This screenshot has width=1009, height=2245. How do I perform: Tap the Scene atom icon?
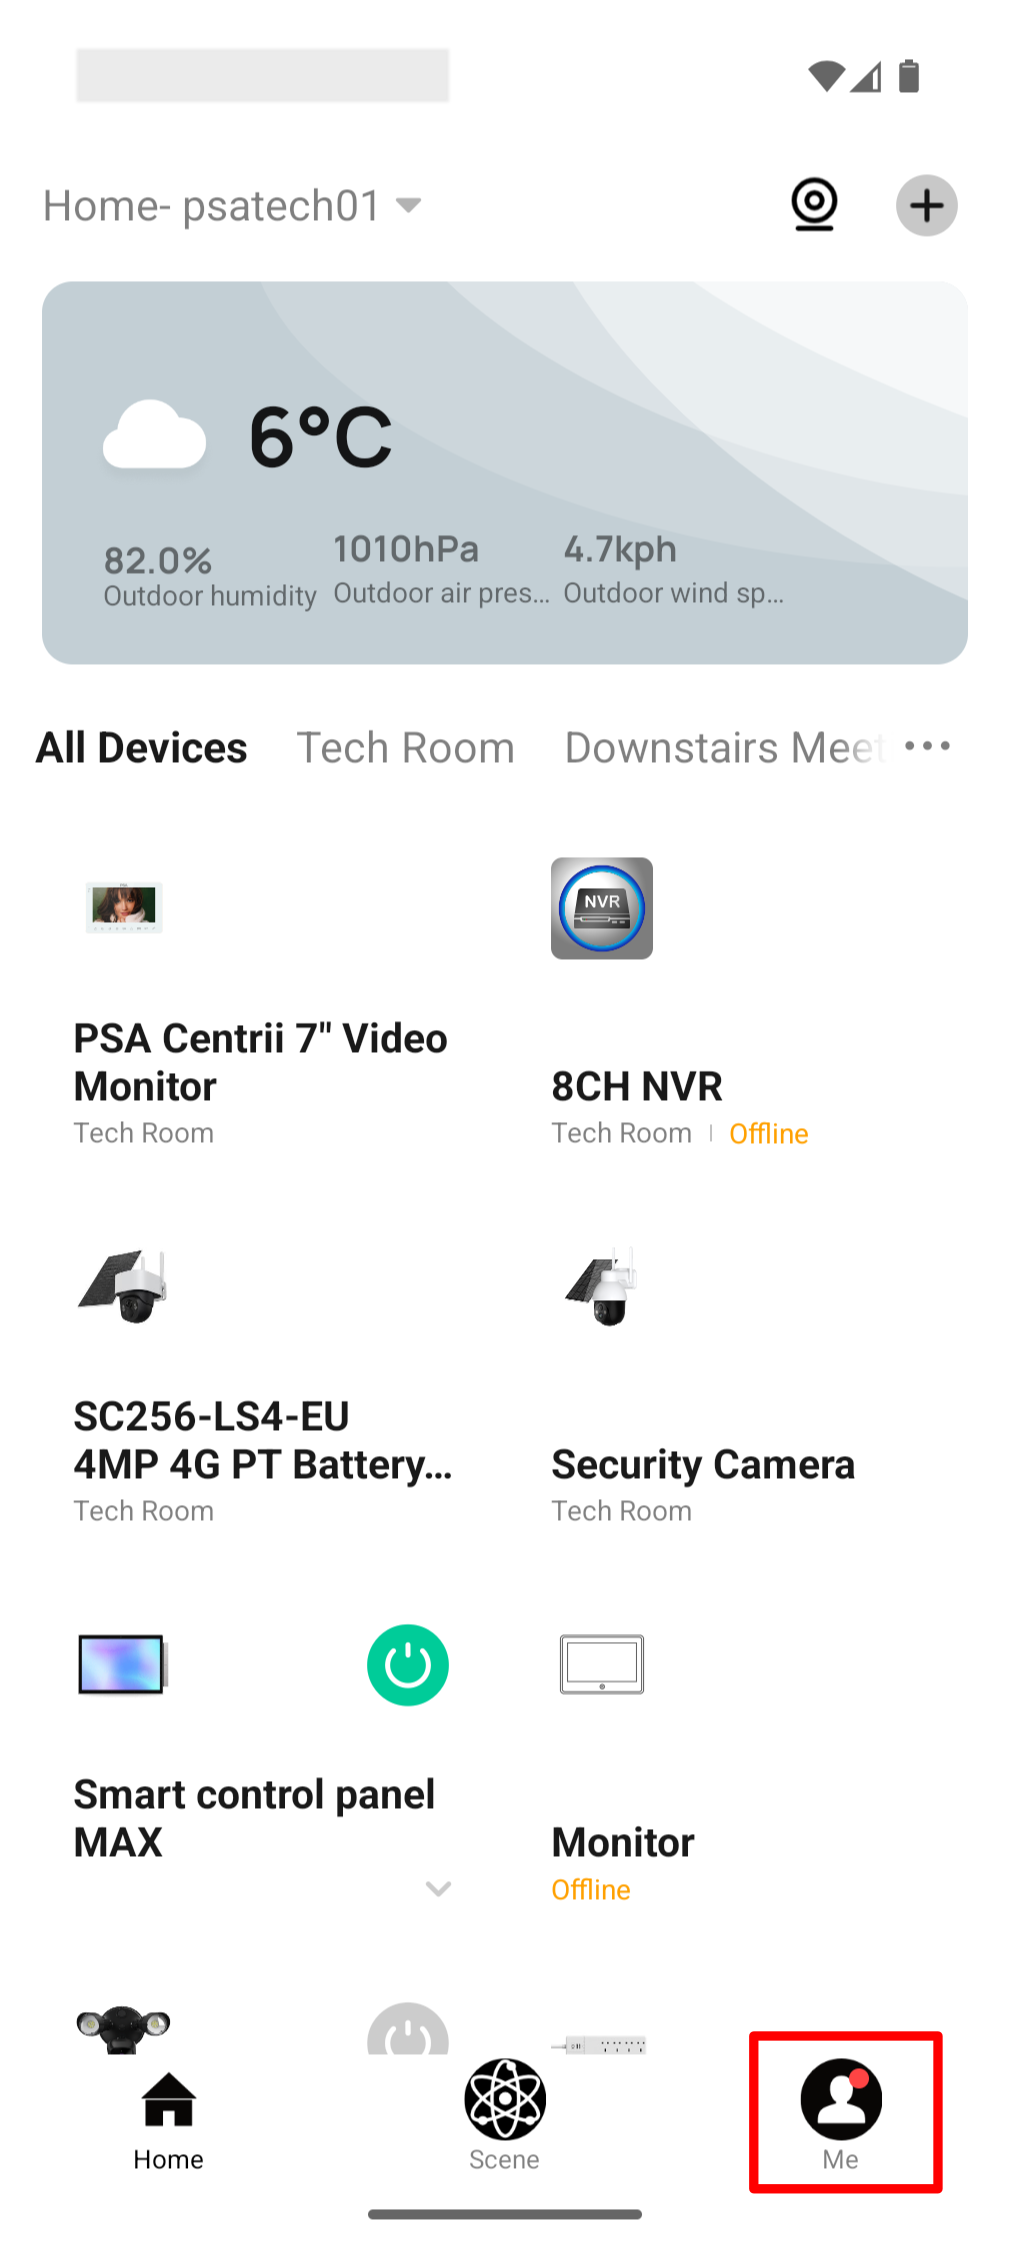(x=504, y=2100)
